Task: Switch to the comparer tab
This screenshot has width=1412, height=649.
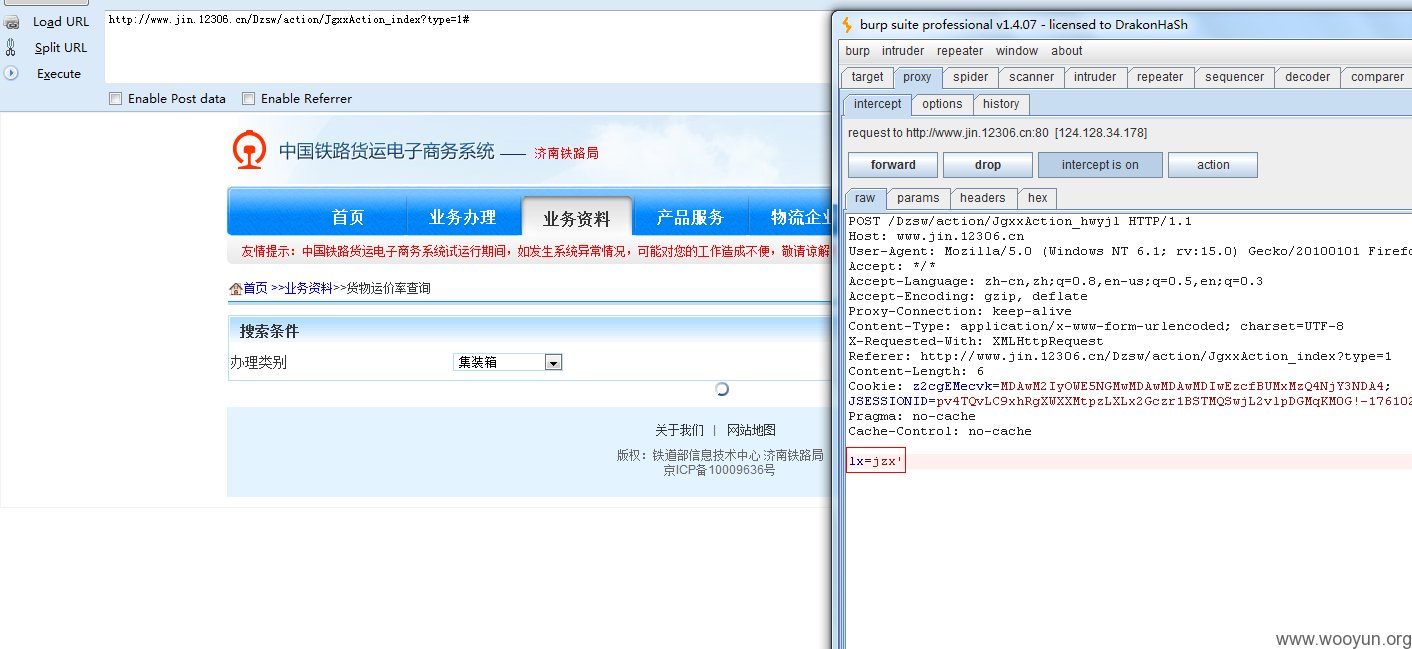Action: tap(1377, 77)
